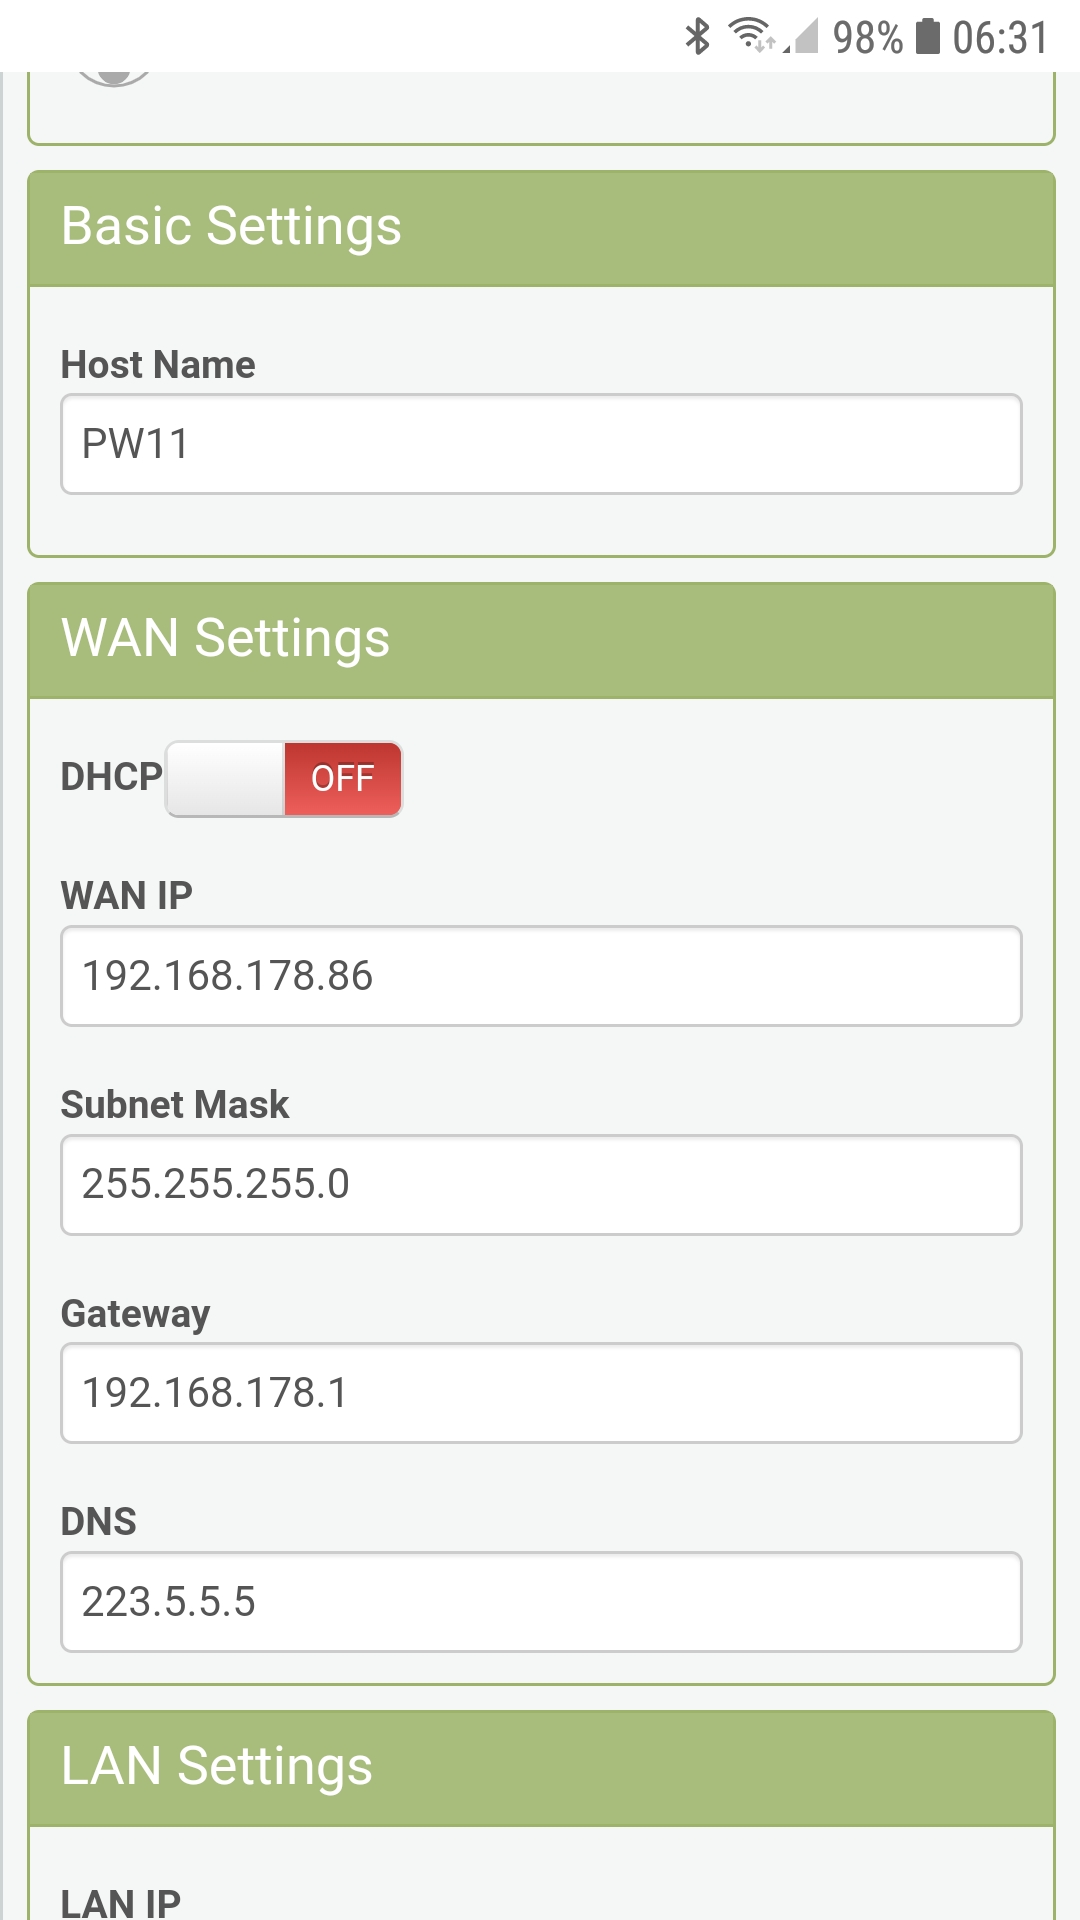Collapse the WAN Settings section header
This screenshot has width=1080, height=1920.
click(x=541, y=640)
